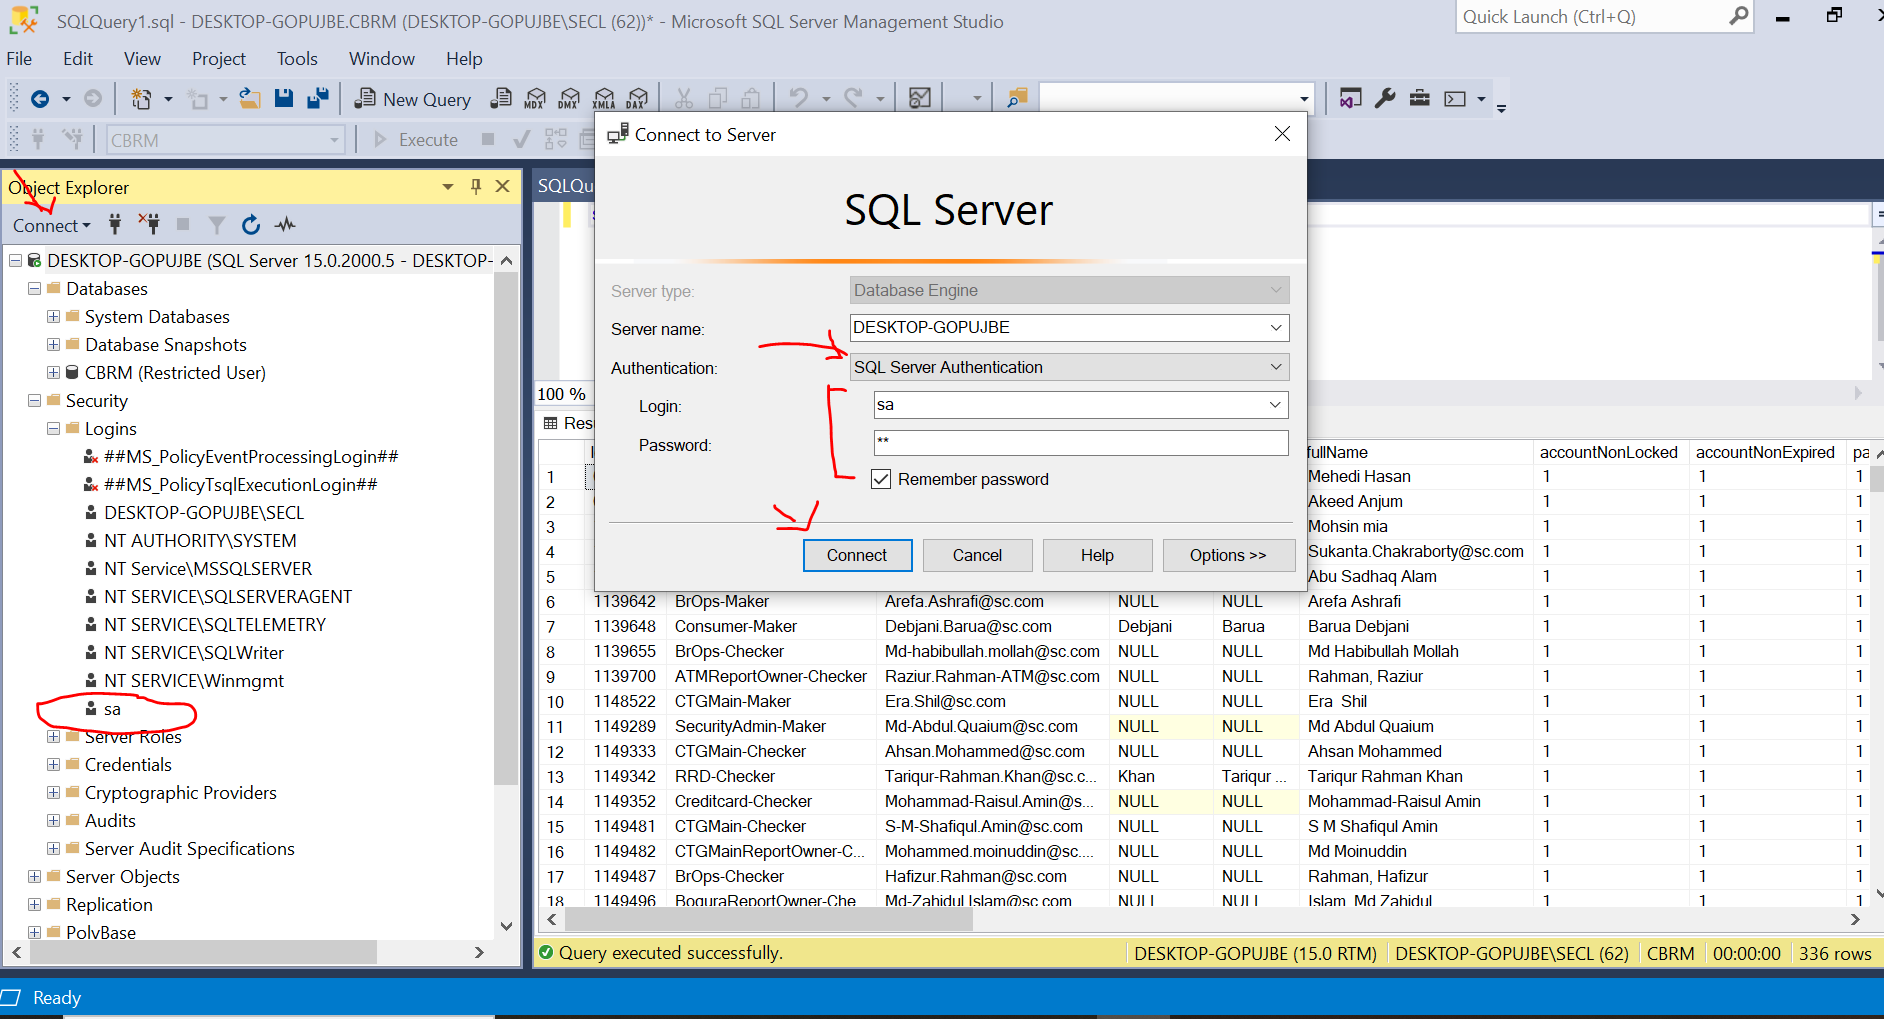Image resolution: width=1884 pixels, height=1019 pixels.
Task: Click the Connect button in dialog
Action: (x=857, y=555)
